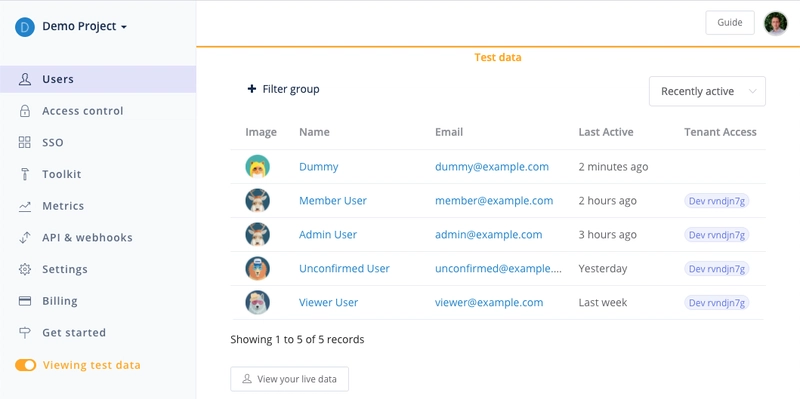800x399 pixels.
Task: Toggle off Viewing test data switch
Action: (26, 365)
